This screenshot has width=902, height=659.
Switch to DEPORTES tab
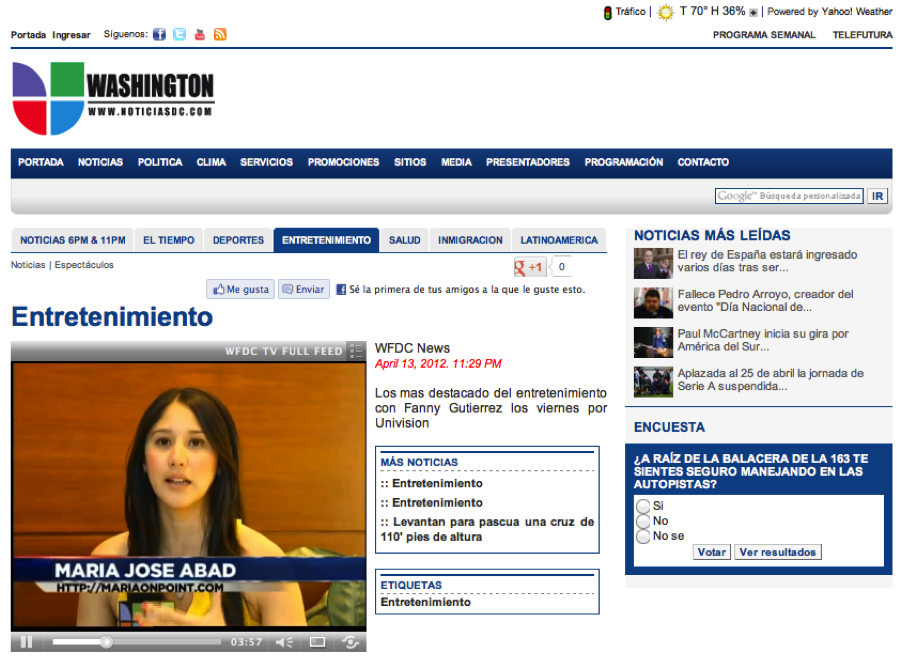coord(238,240)
